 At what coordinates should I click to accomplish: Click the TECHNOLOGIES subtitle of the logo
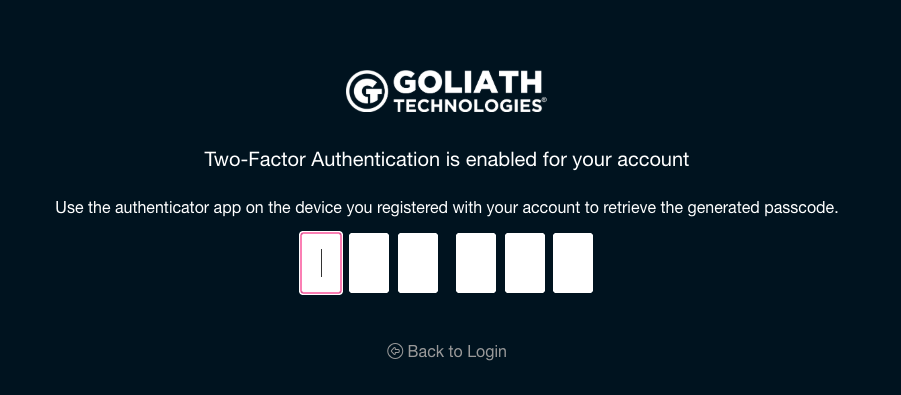click(x=467, y=106)
